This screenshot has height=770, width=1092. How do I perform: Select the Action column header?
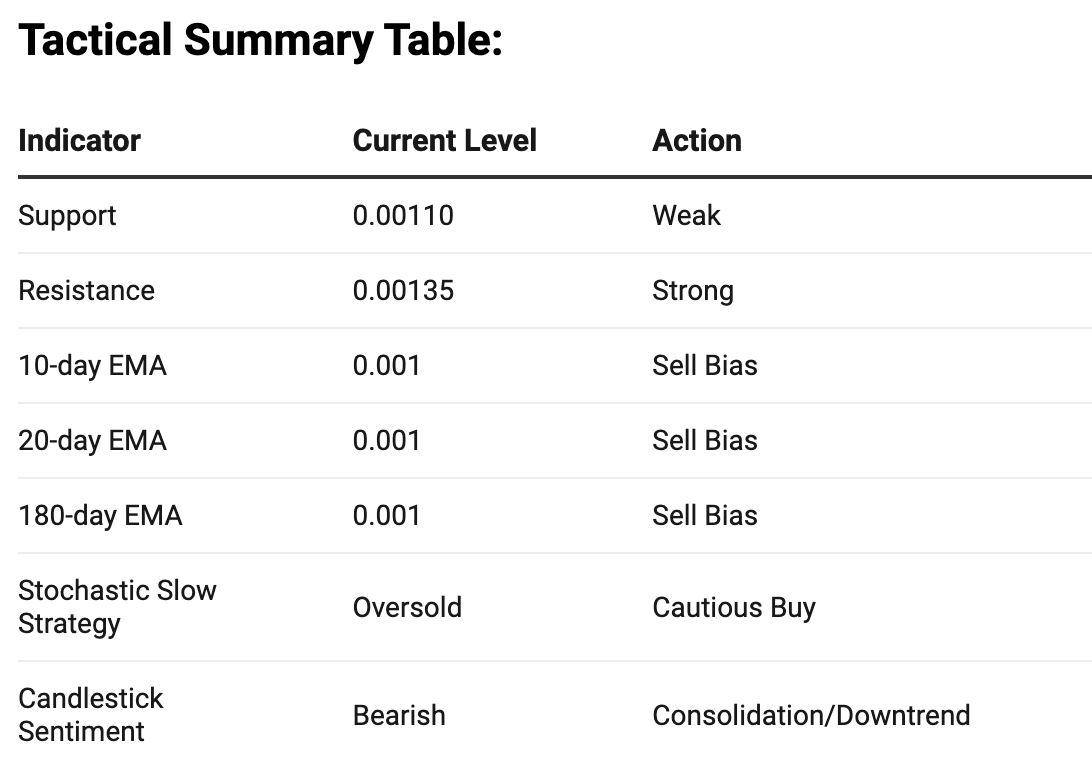point(696,141)
